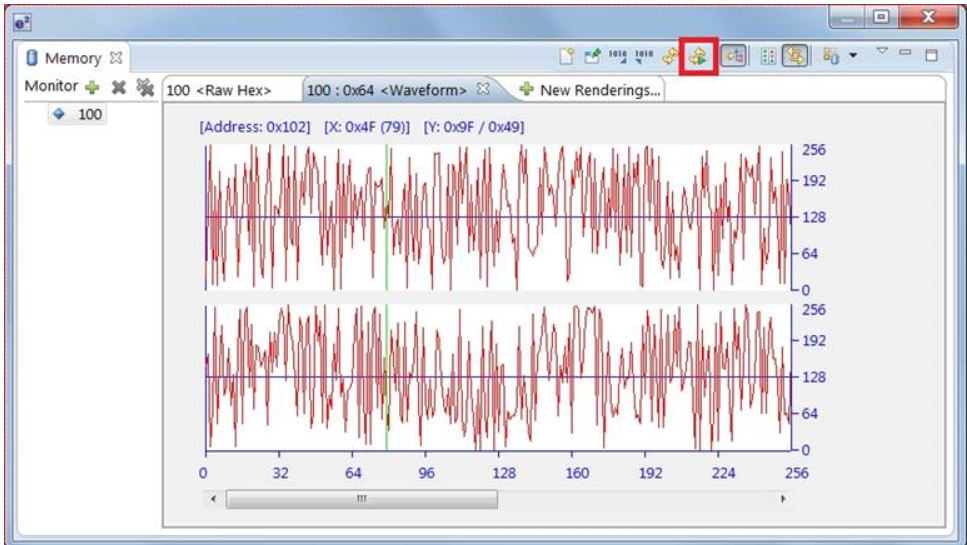Viewport: 967px width, 545px height.
Task: Click inside the lower waveform plot
Action: click(498, 377)
